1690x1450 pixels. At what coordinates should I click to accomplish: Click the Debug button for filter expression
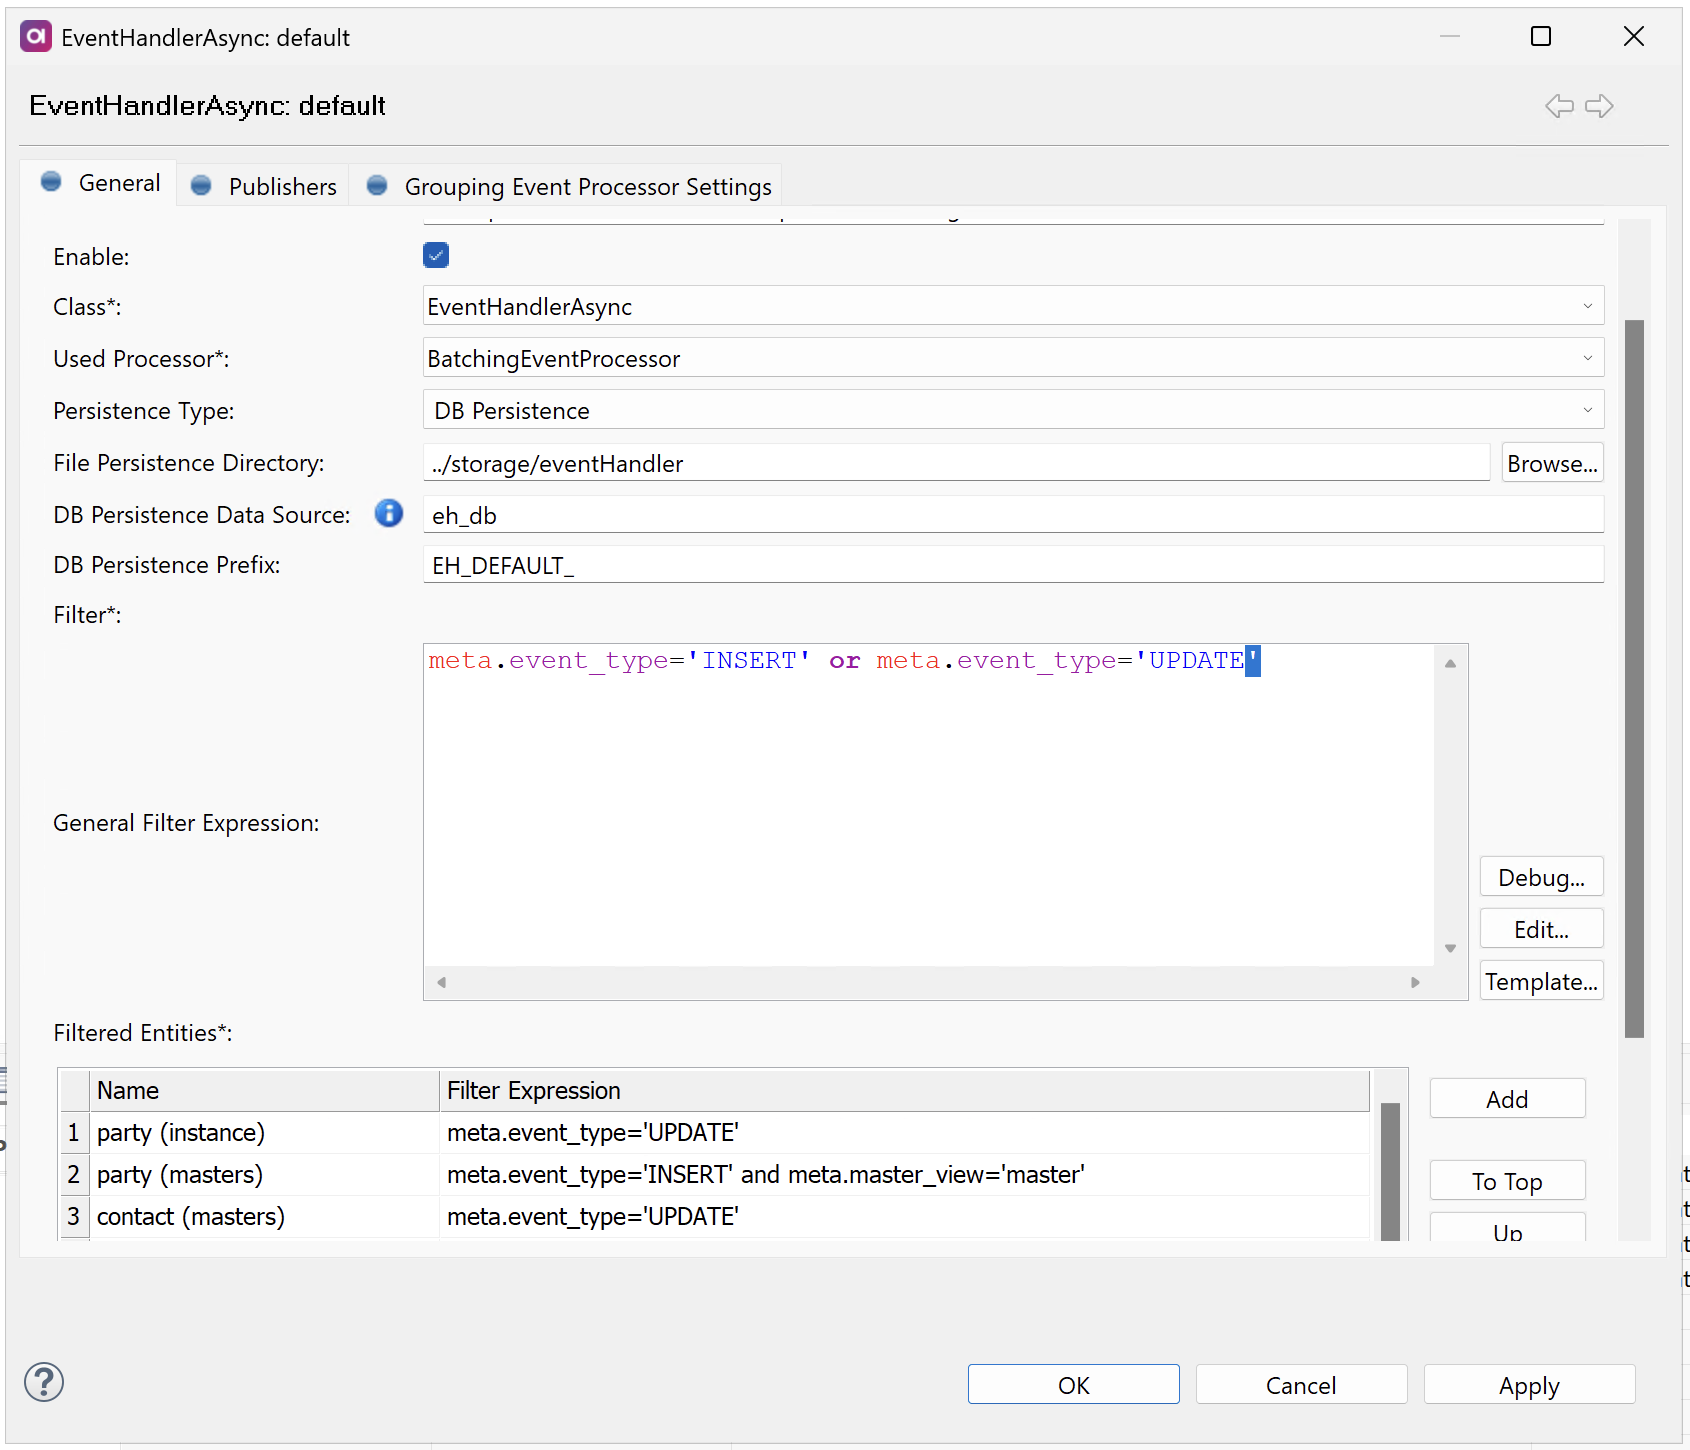pyautogui.click(x=1540, y=876)
